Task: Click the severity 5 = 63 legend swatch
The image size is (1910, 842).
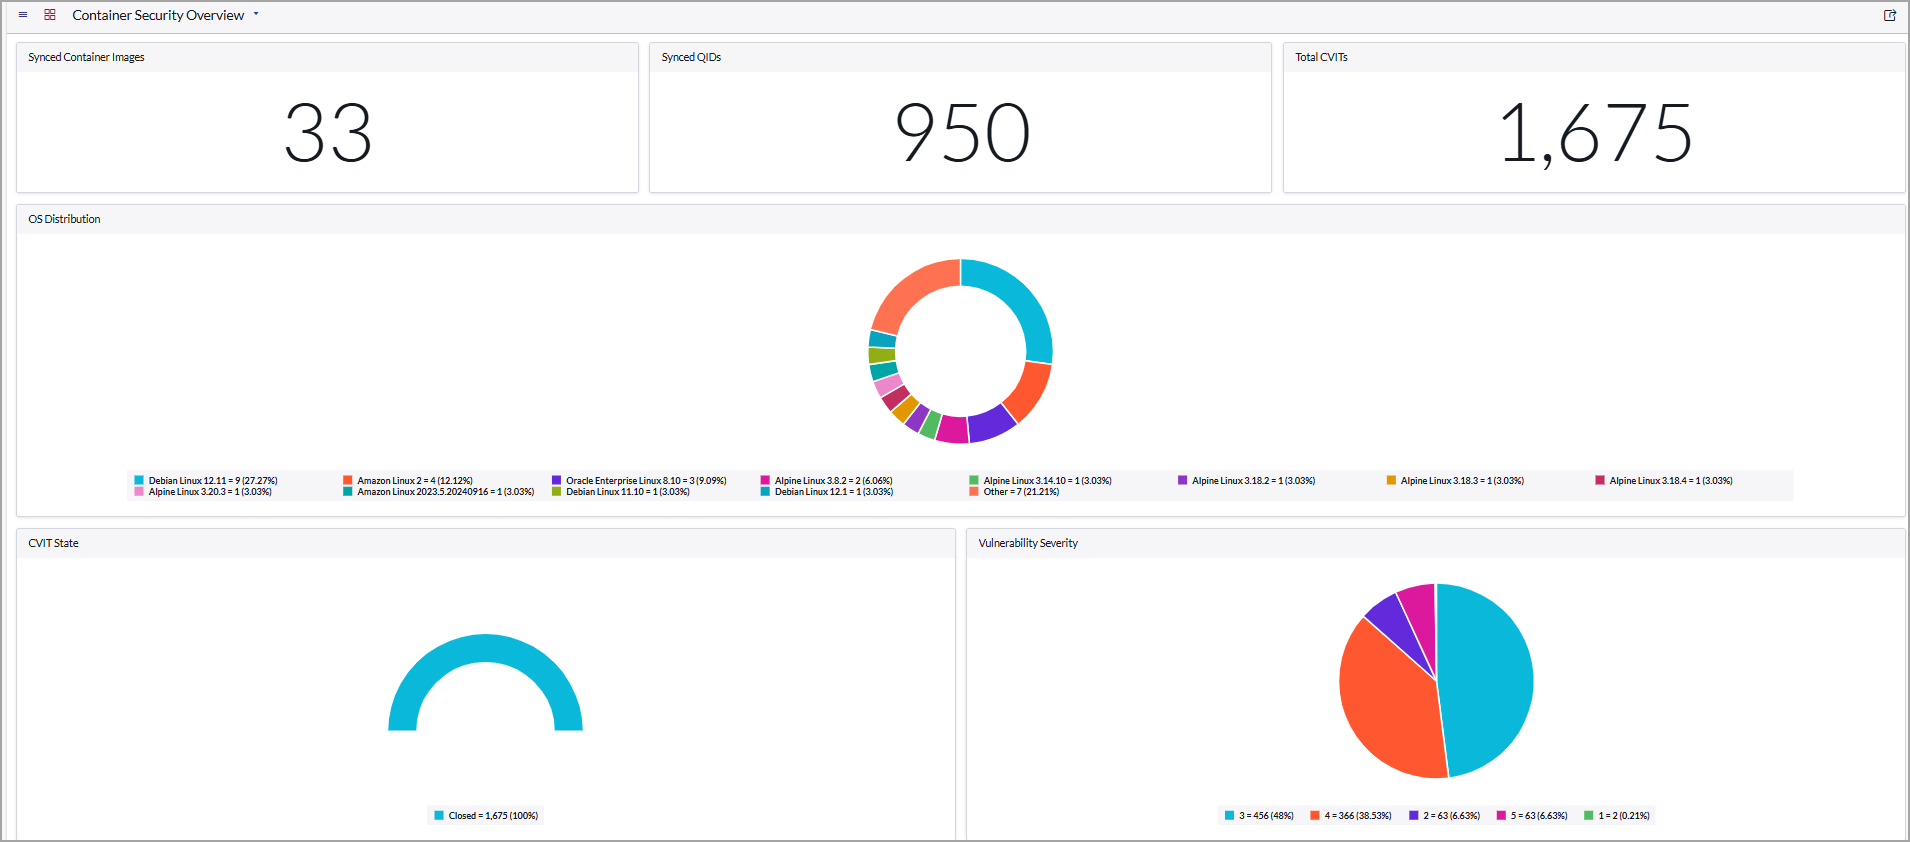Action: [1501, 816]
